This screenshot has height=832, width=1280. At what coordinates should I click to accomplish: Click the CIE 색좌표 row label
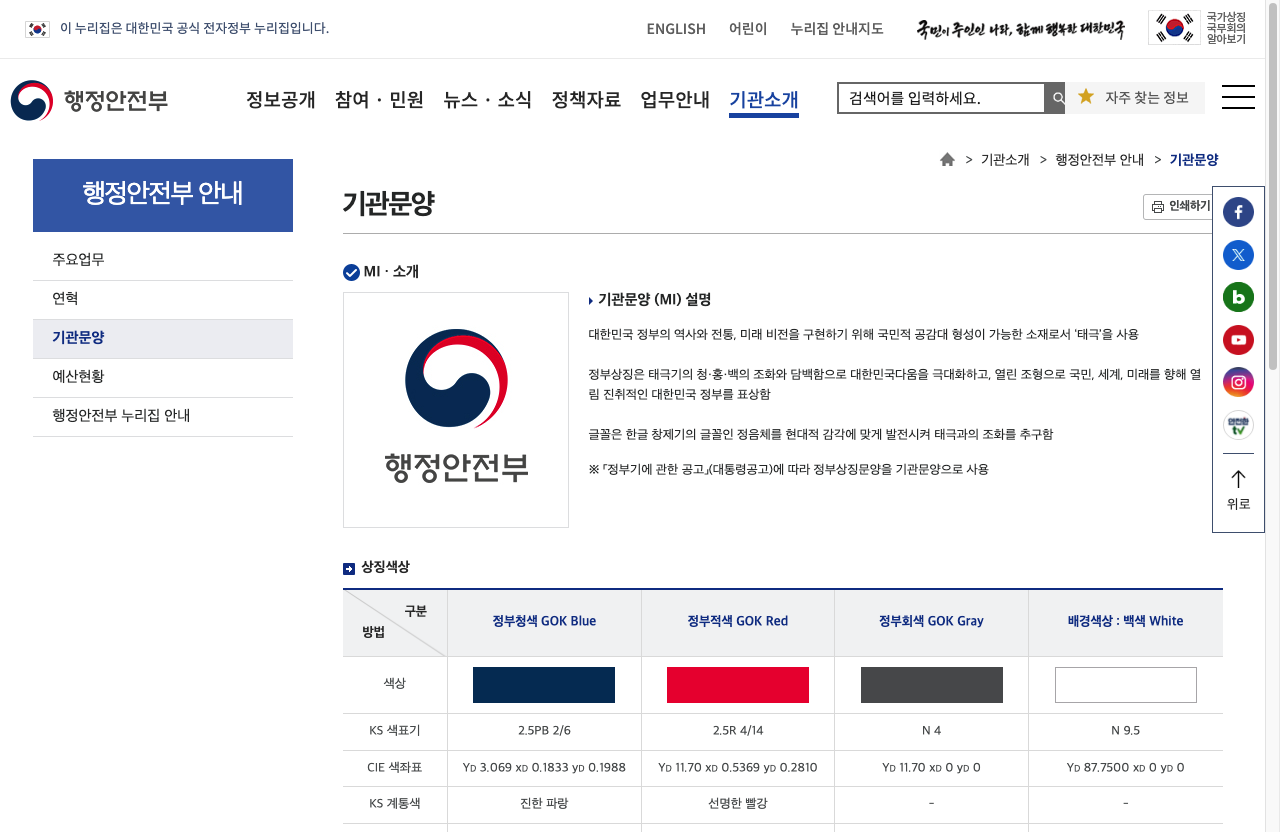coord(395,767)
